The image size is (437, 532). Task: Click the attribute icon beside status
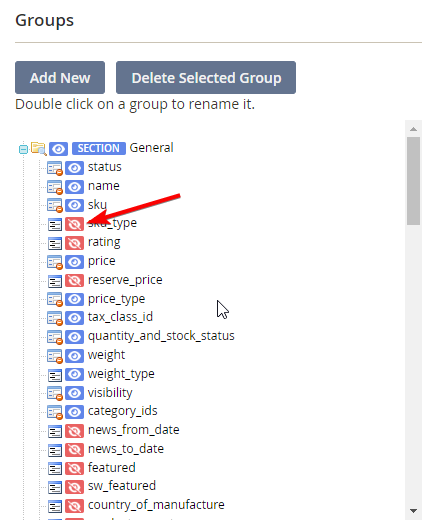(x=55, y=168)
